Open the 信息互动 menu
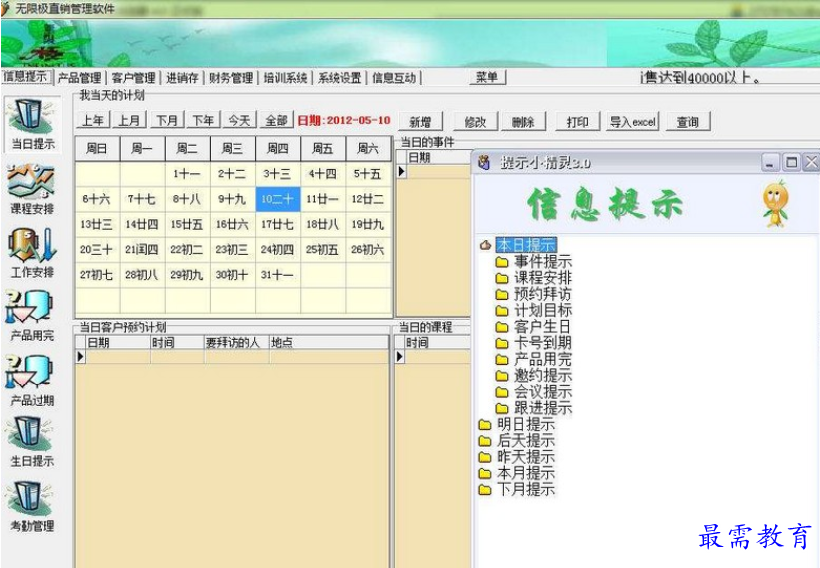 tap(394, 78)
